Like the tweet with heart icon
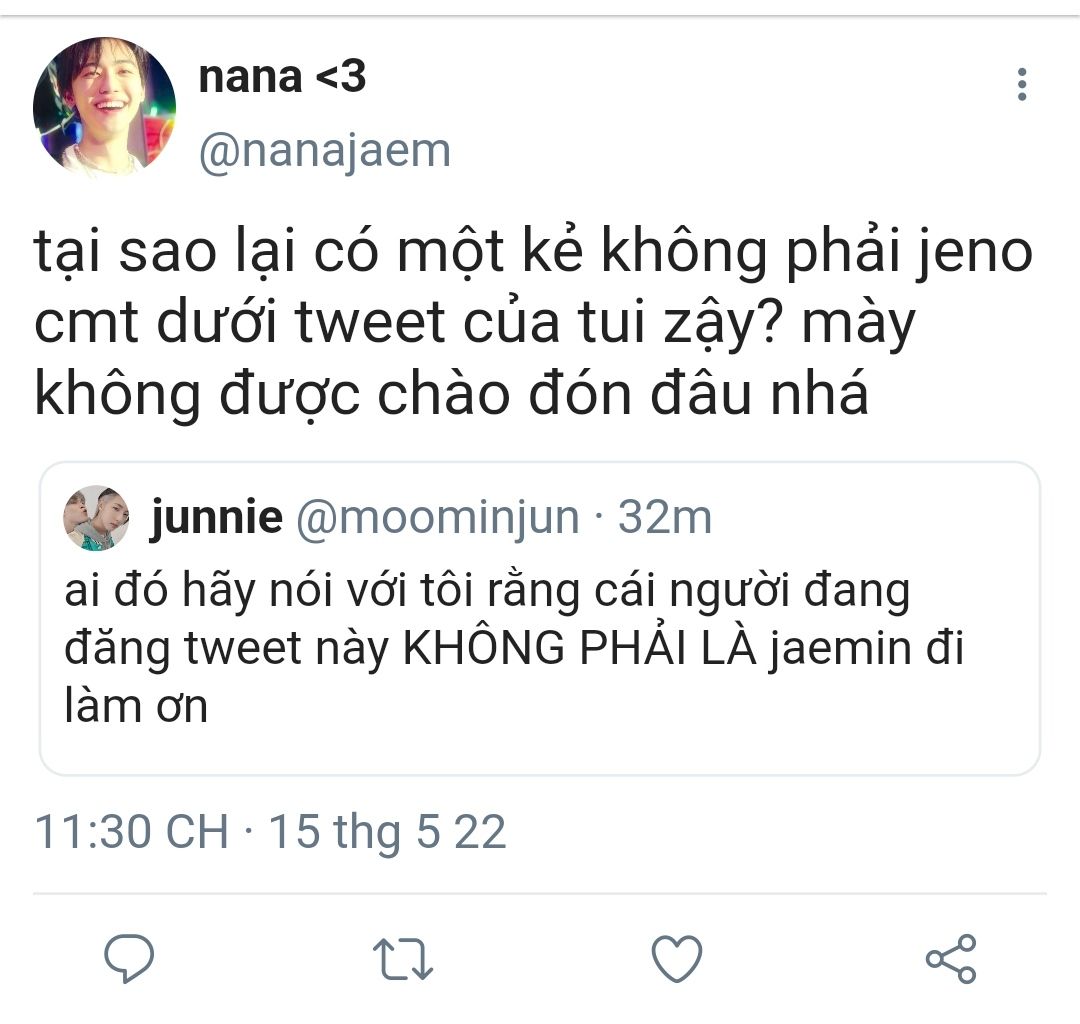 [677, 958]
